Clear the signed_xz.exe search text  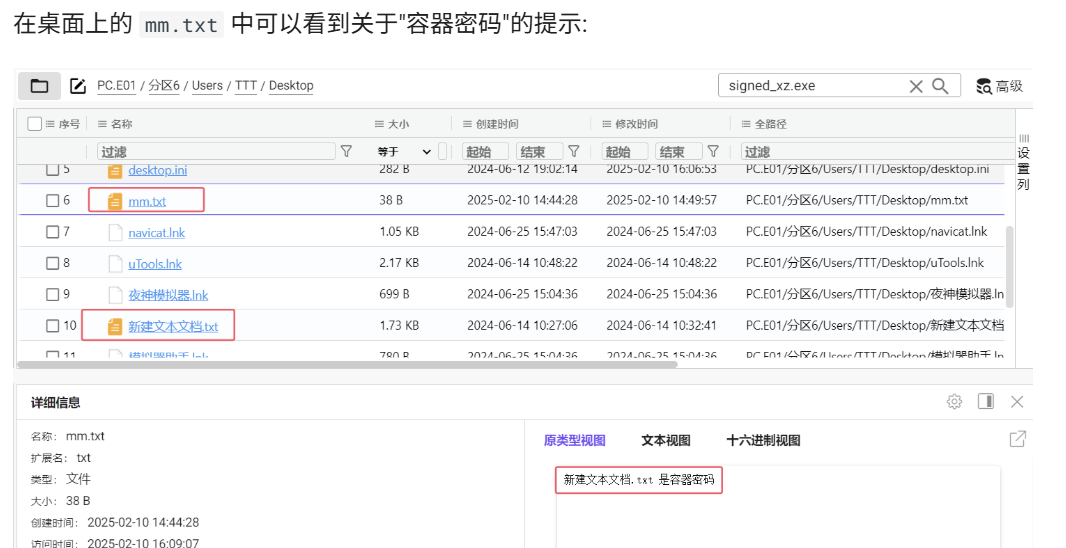pos(915,86)
